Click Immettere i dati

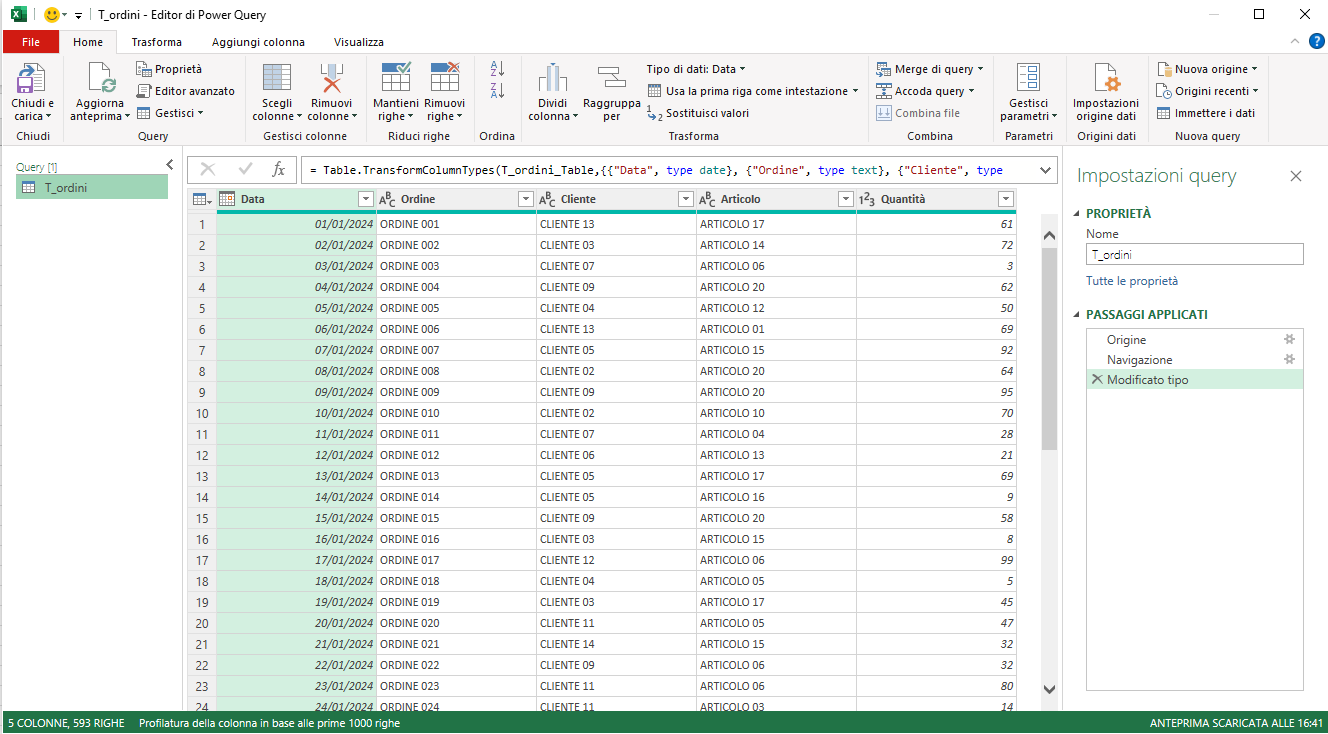tap(1206, 113)
